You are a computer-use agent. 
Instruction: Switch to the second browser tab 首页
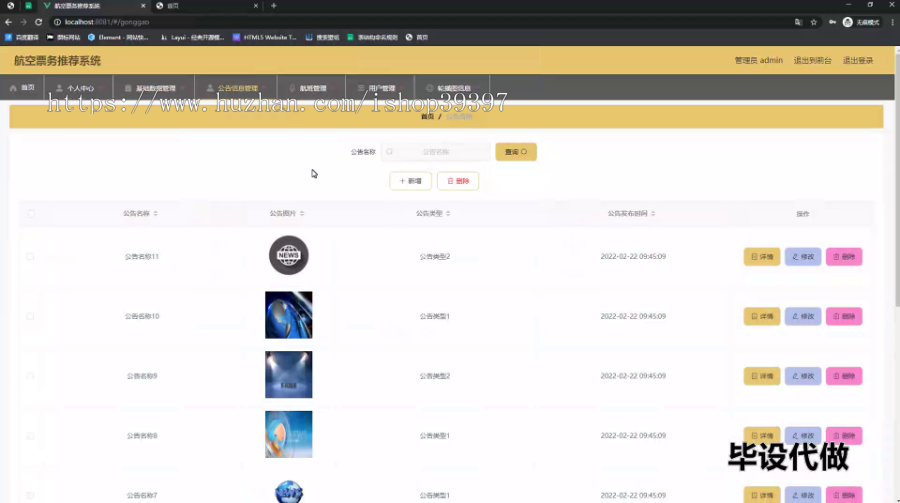pyautogui.click(x=207, y=6)
